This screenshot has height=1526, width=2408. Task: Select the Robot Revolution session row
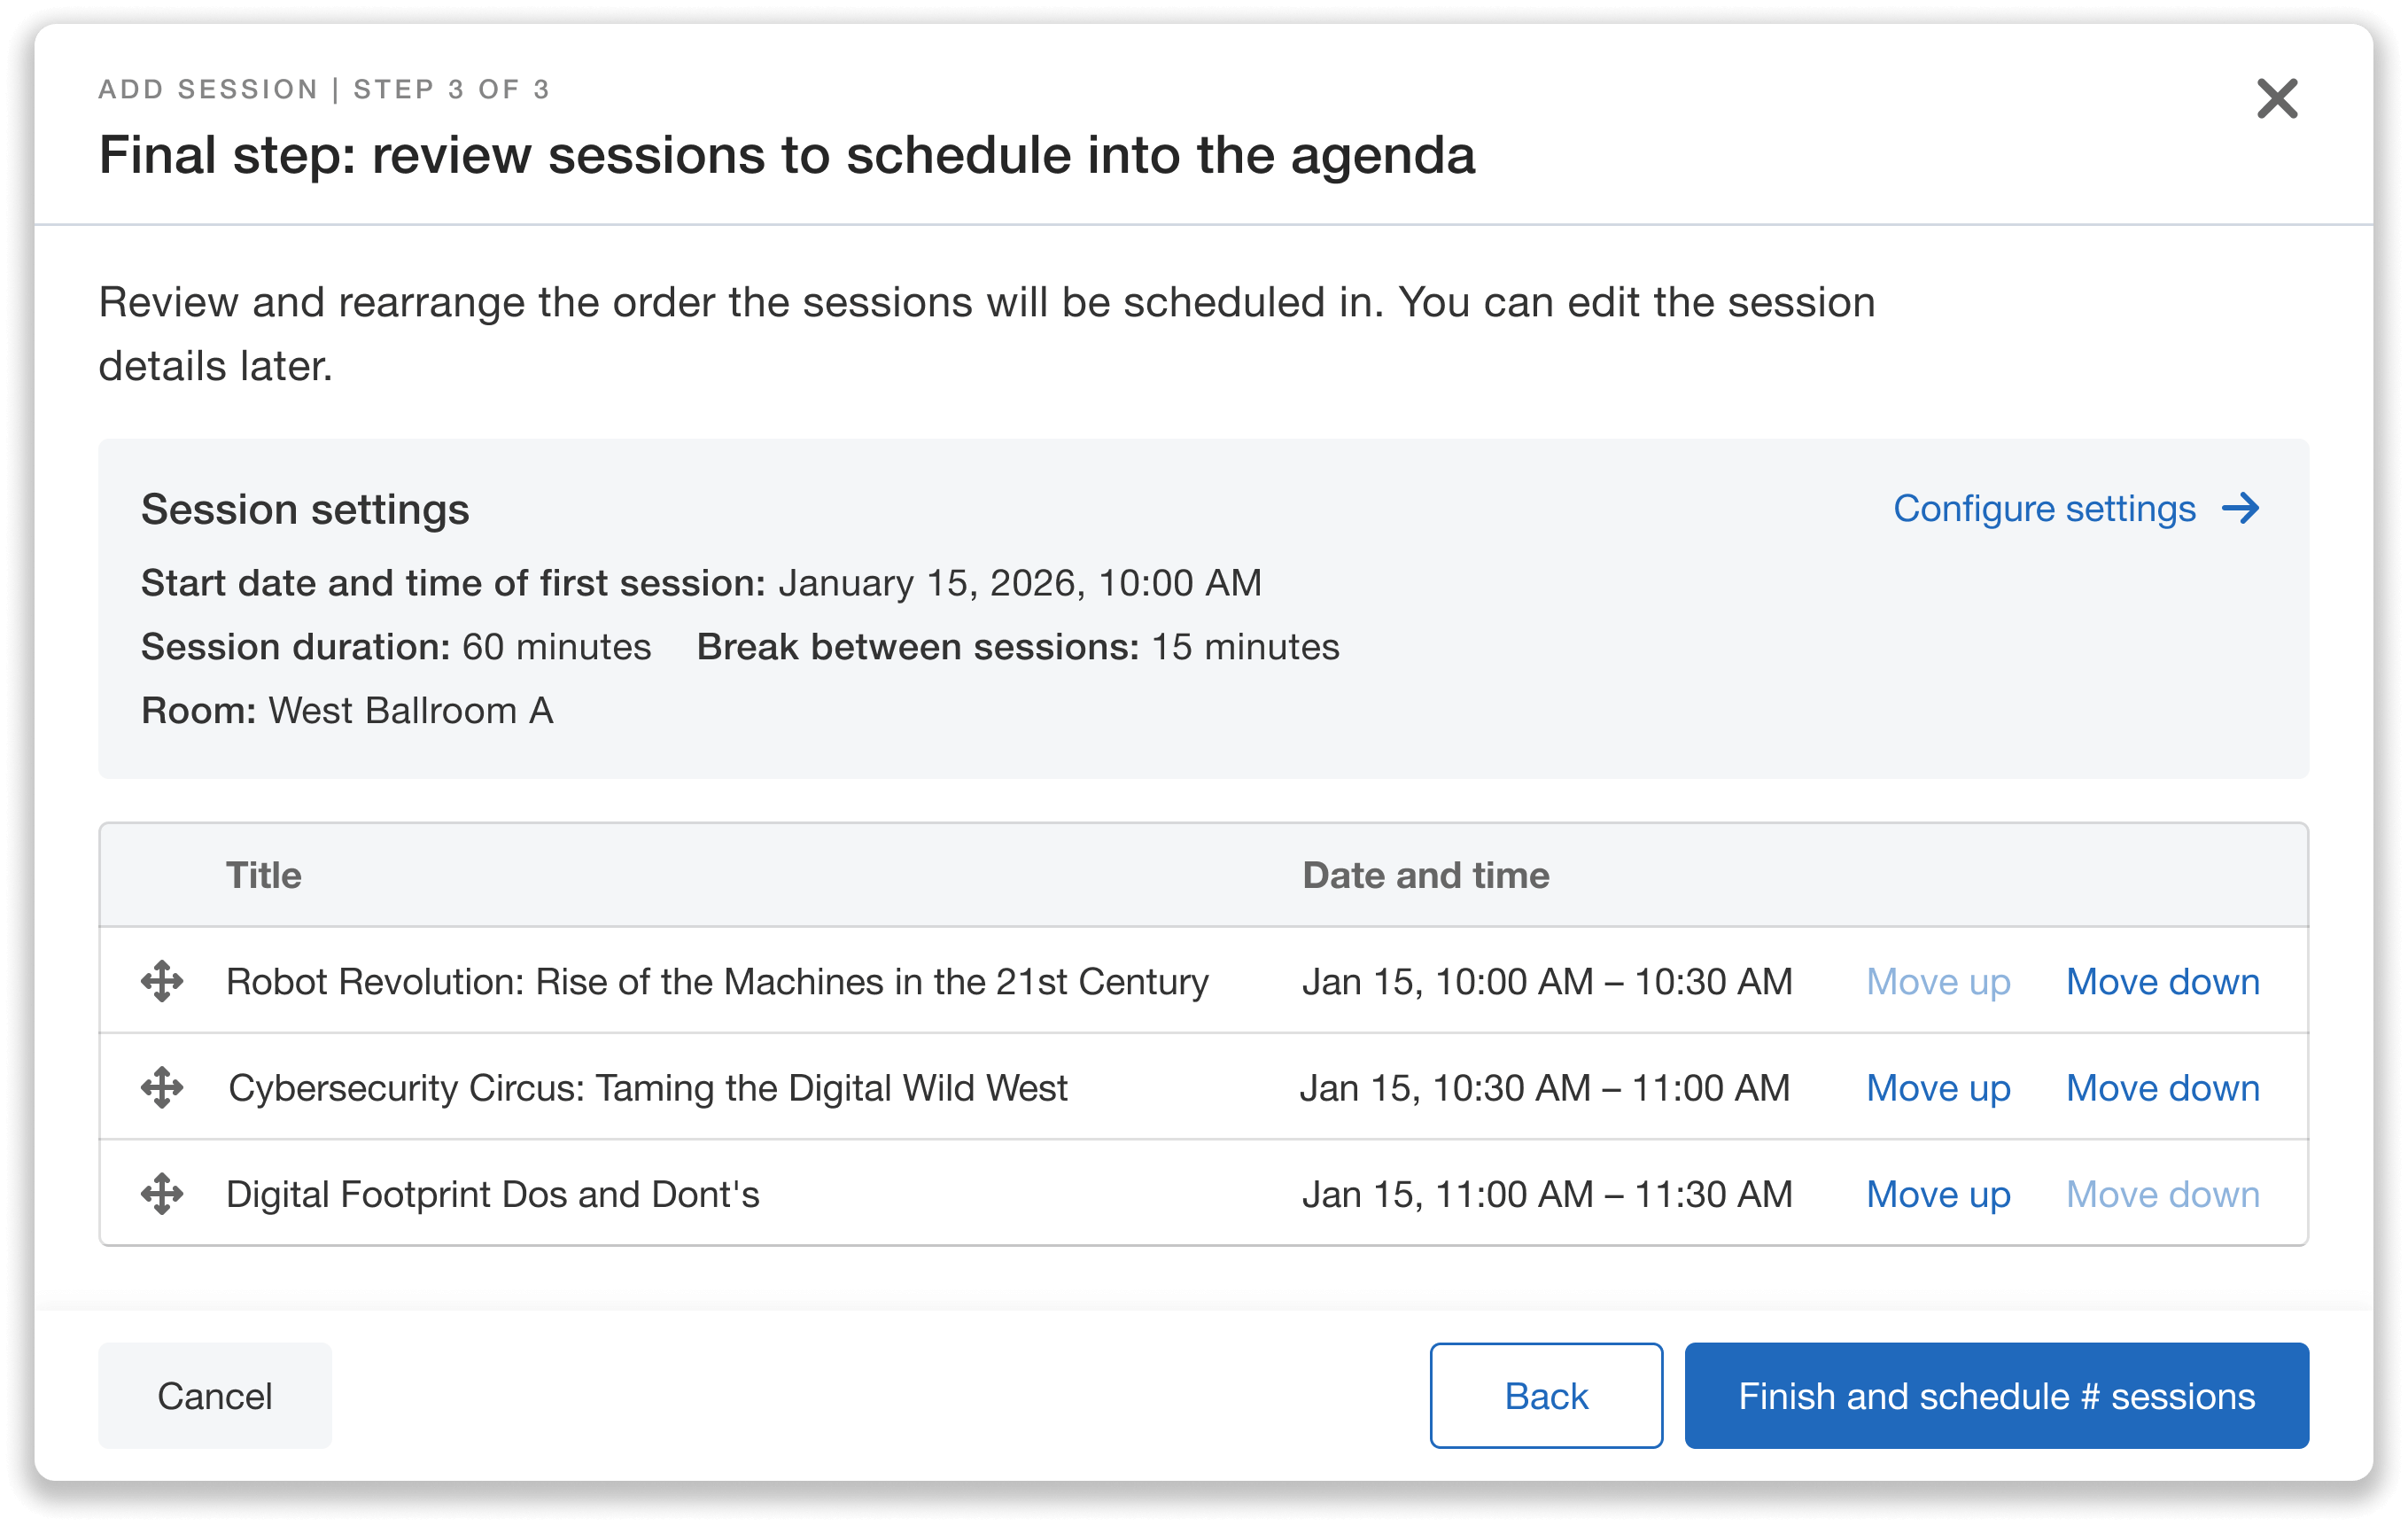(x=716, y=981)
